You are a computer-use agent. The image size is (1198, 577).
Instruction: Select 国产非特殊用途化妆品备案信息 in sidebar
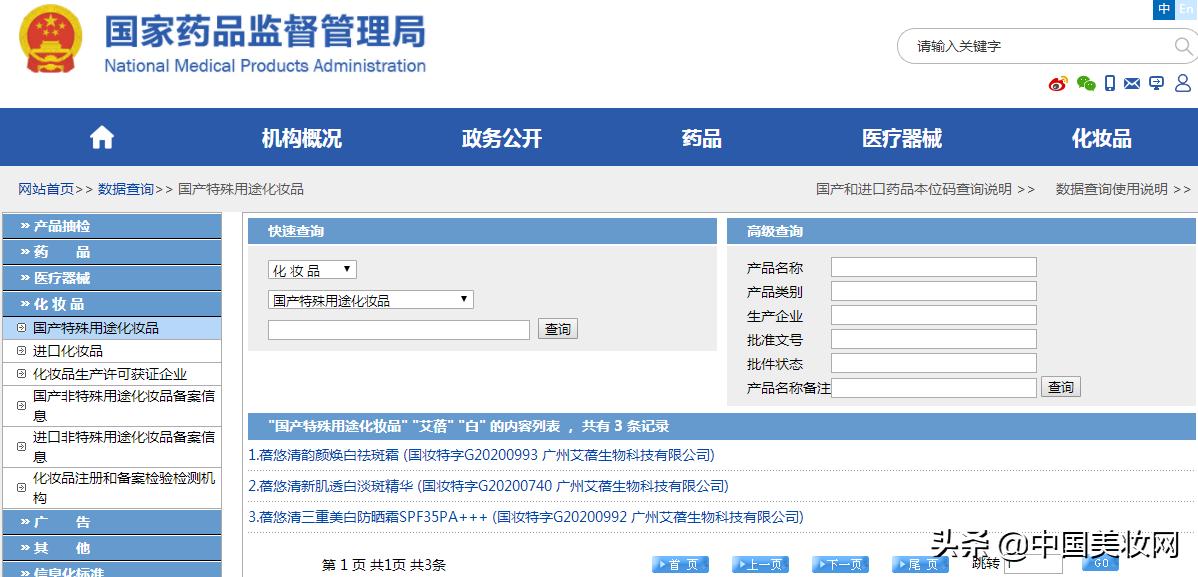click(124, 406)
